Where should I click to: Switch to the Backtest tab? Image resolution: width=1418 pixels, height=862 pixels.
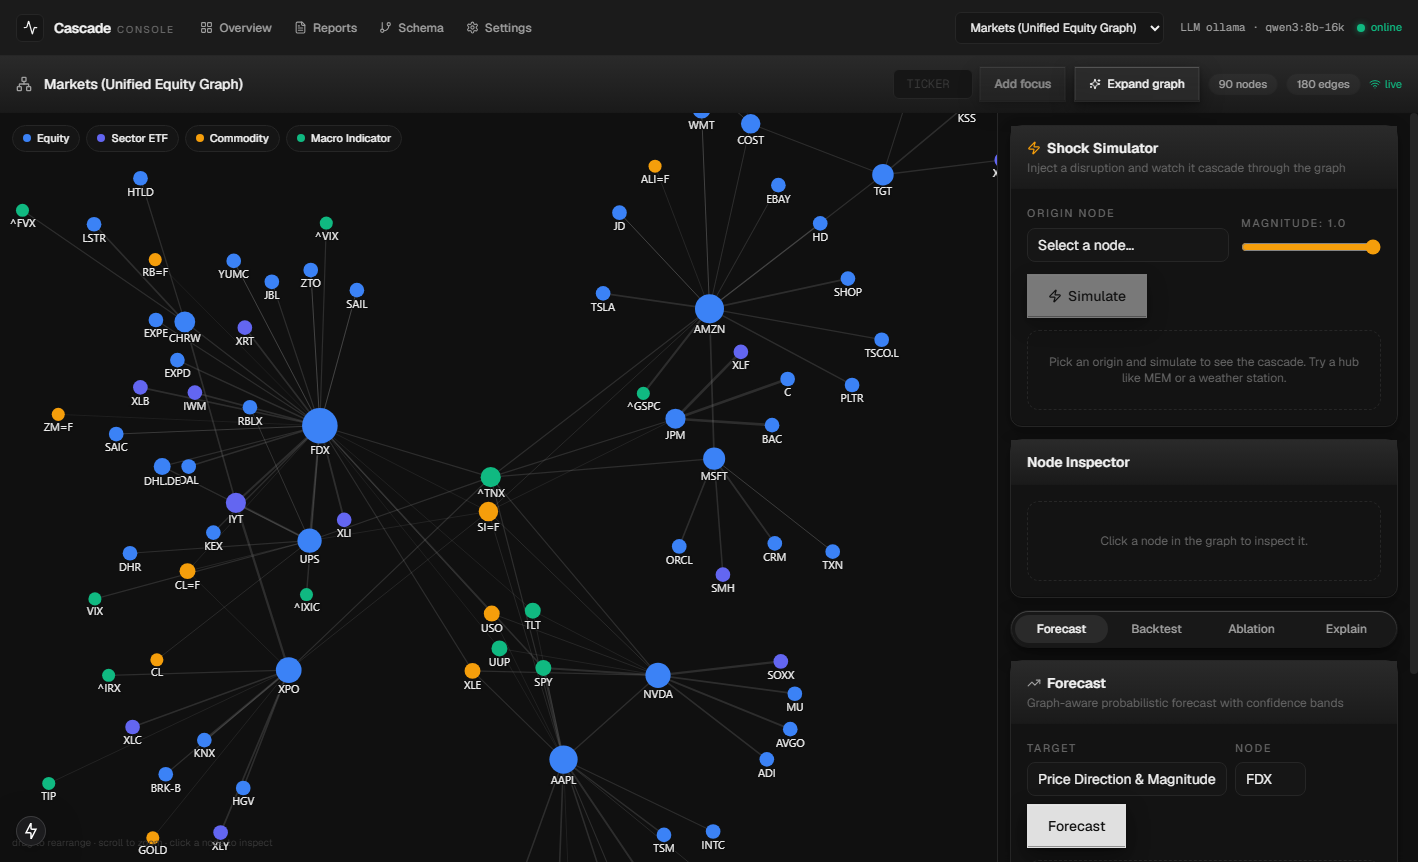1156,629
